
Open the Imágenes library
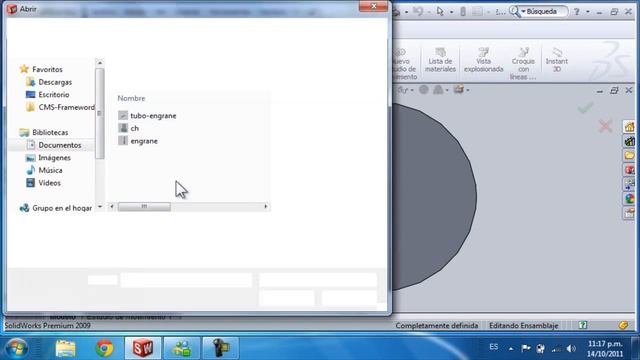[48, 158]
